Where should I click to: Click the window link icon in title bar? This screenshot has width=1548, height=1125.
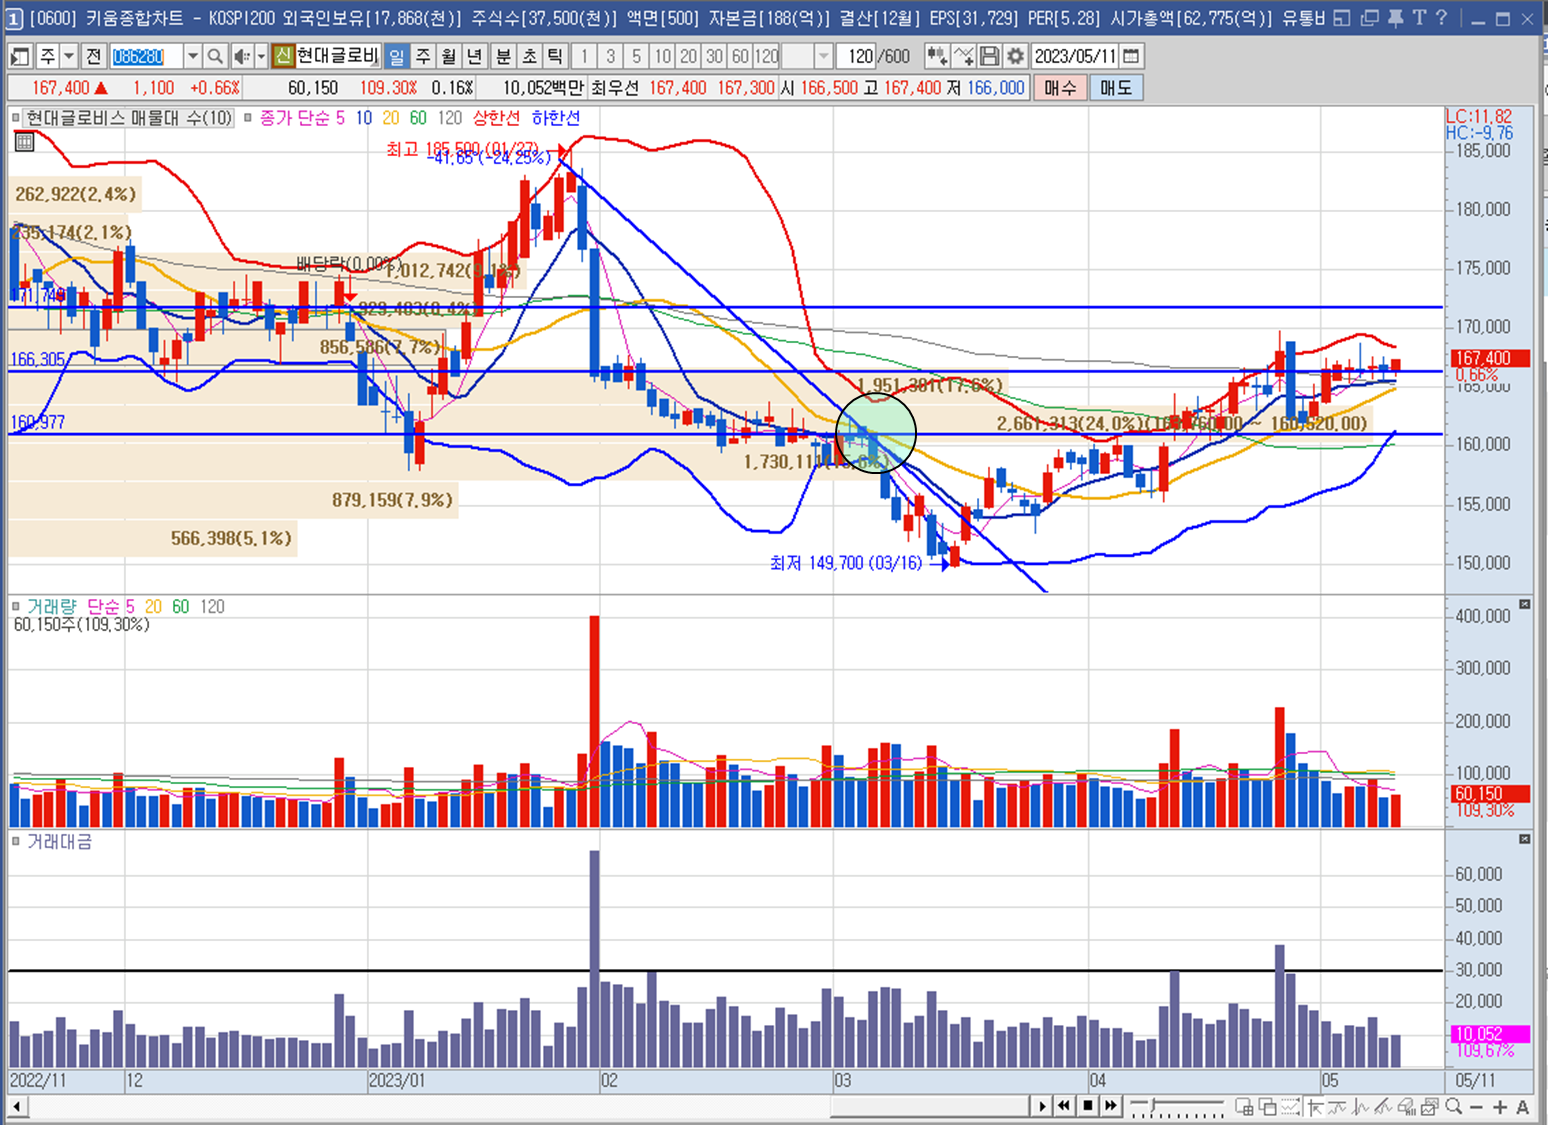click(1343, 18)
